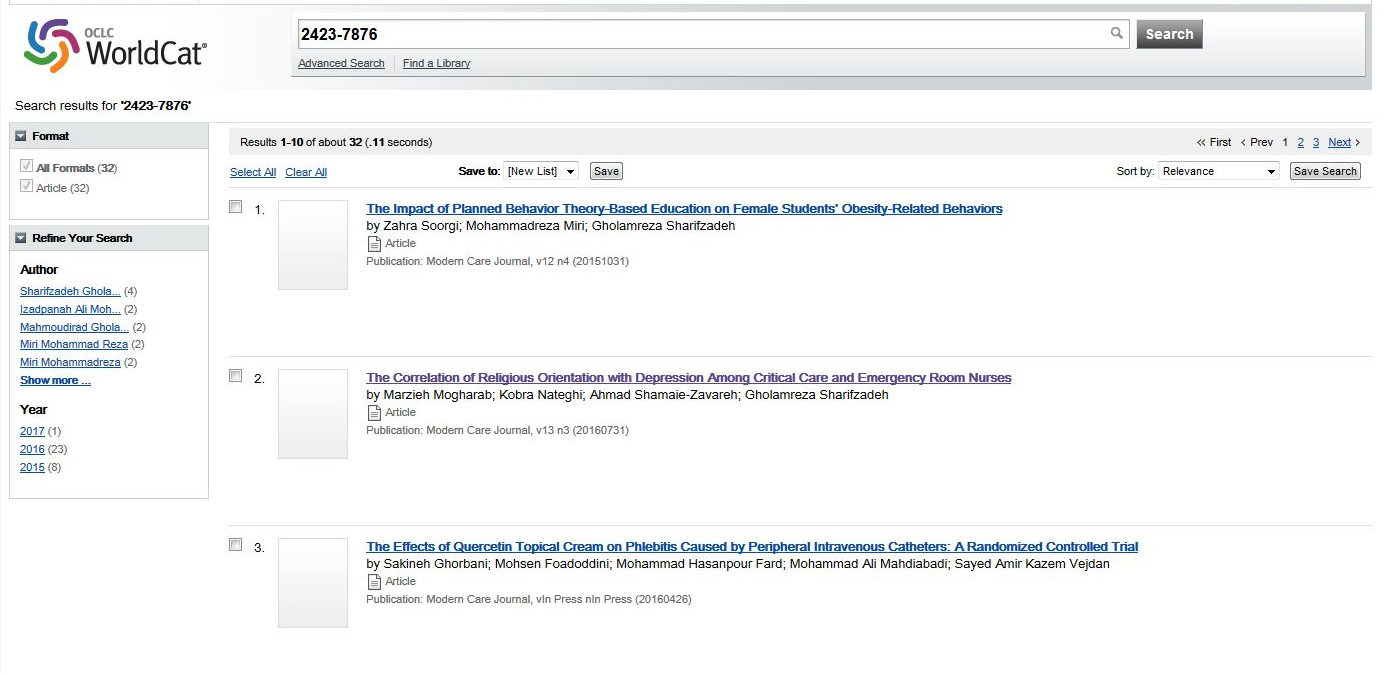Select the checkbox next to result 3
The width and height of the screenshot is (1384, 673).
(x=236, y=545)
